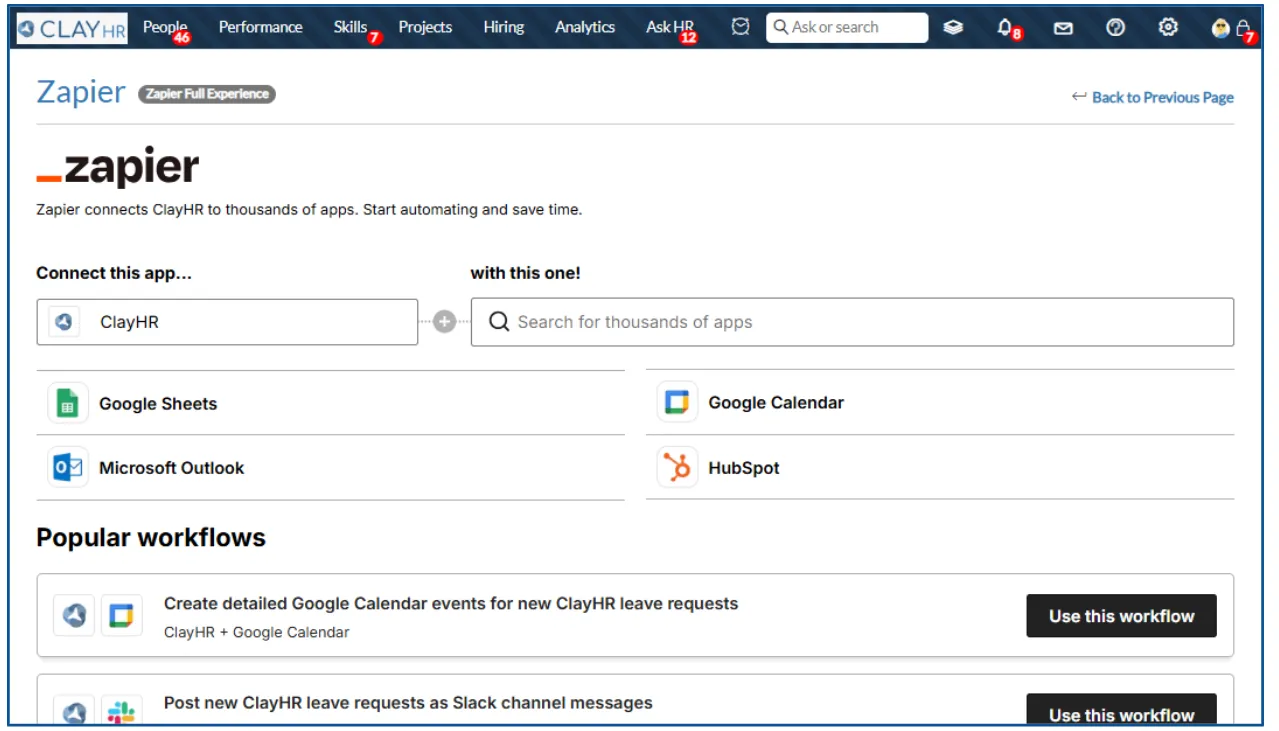The image size is (1279, 731).
Task: Click the Zapier page heading
Action: tap(81, 92)
